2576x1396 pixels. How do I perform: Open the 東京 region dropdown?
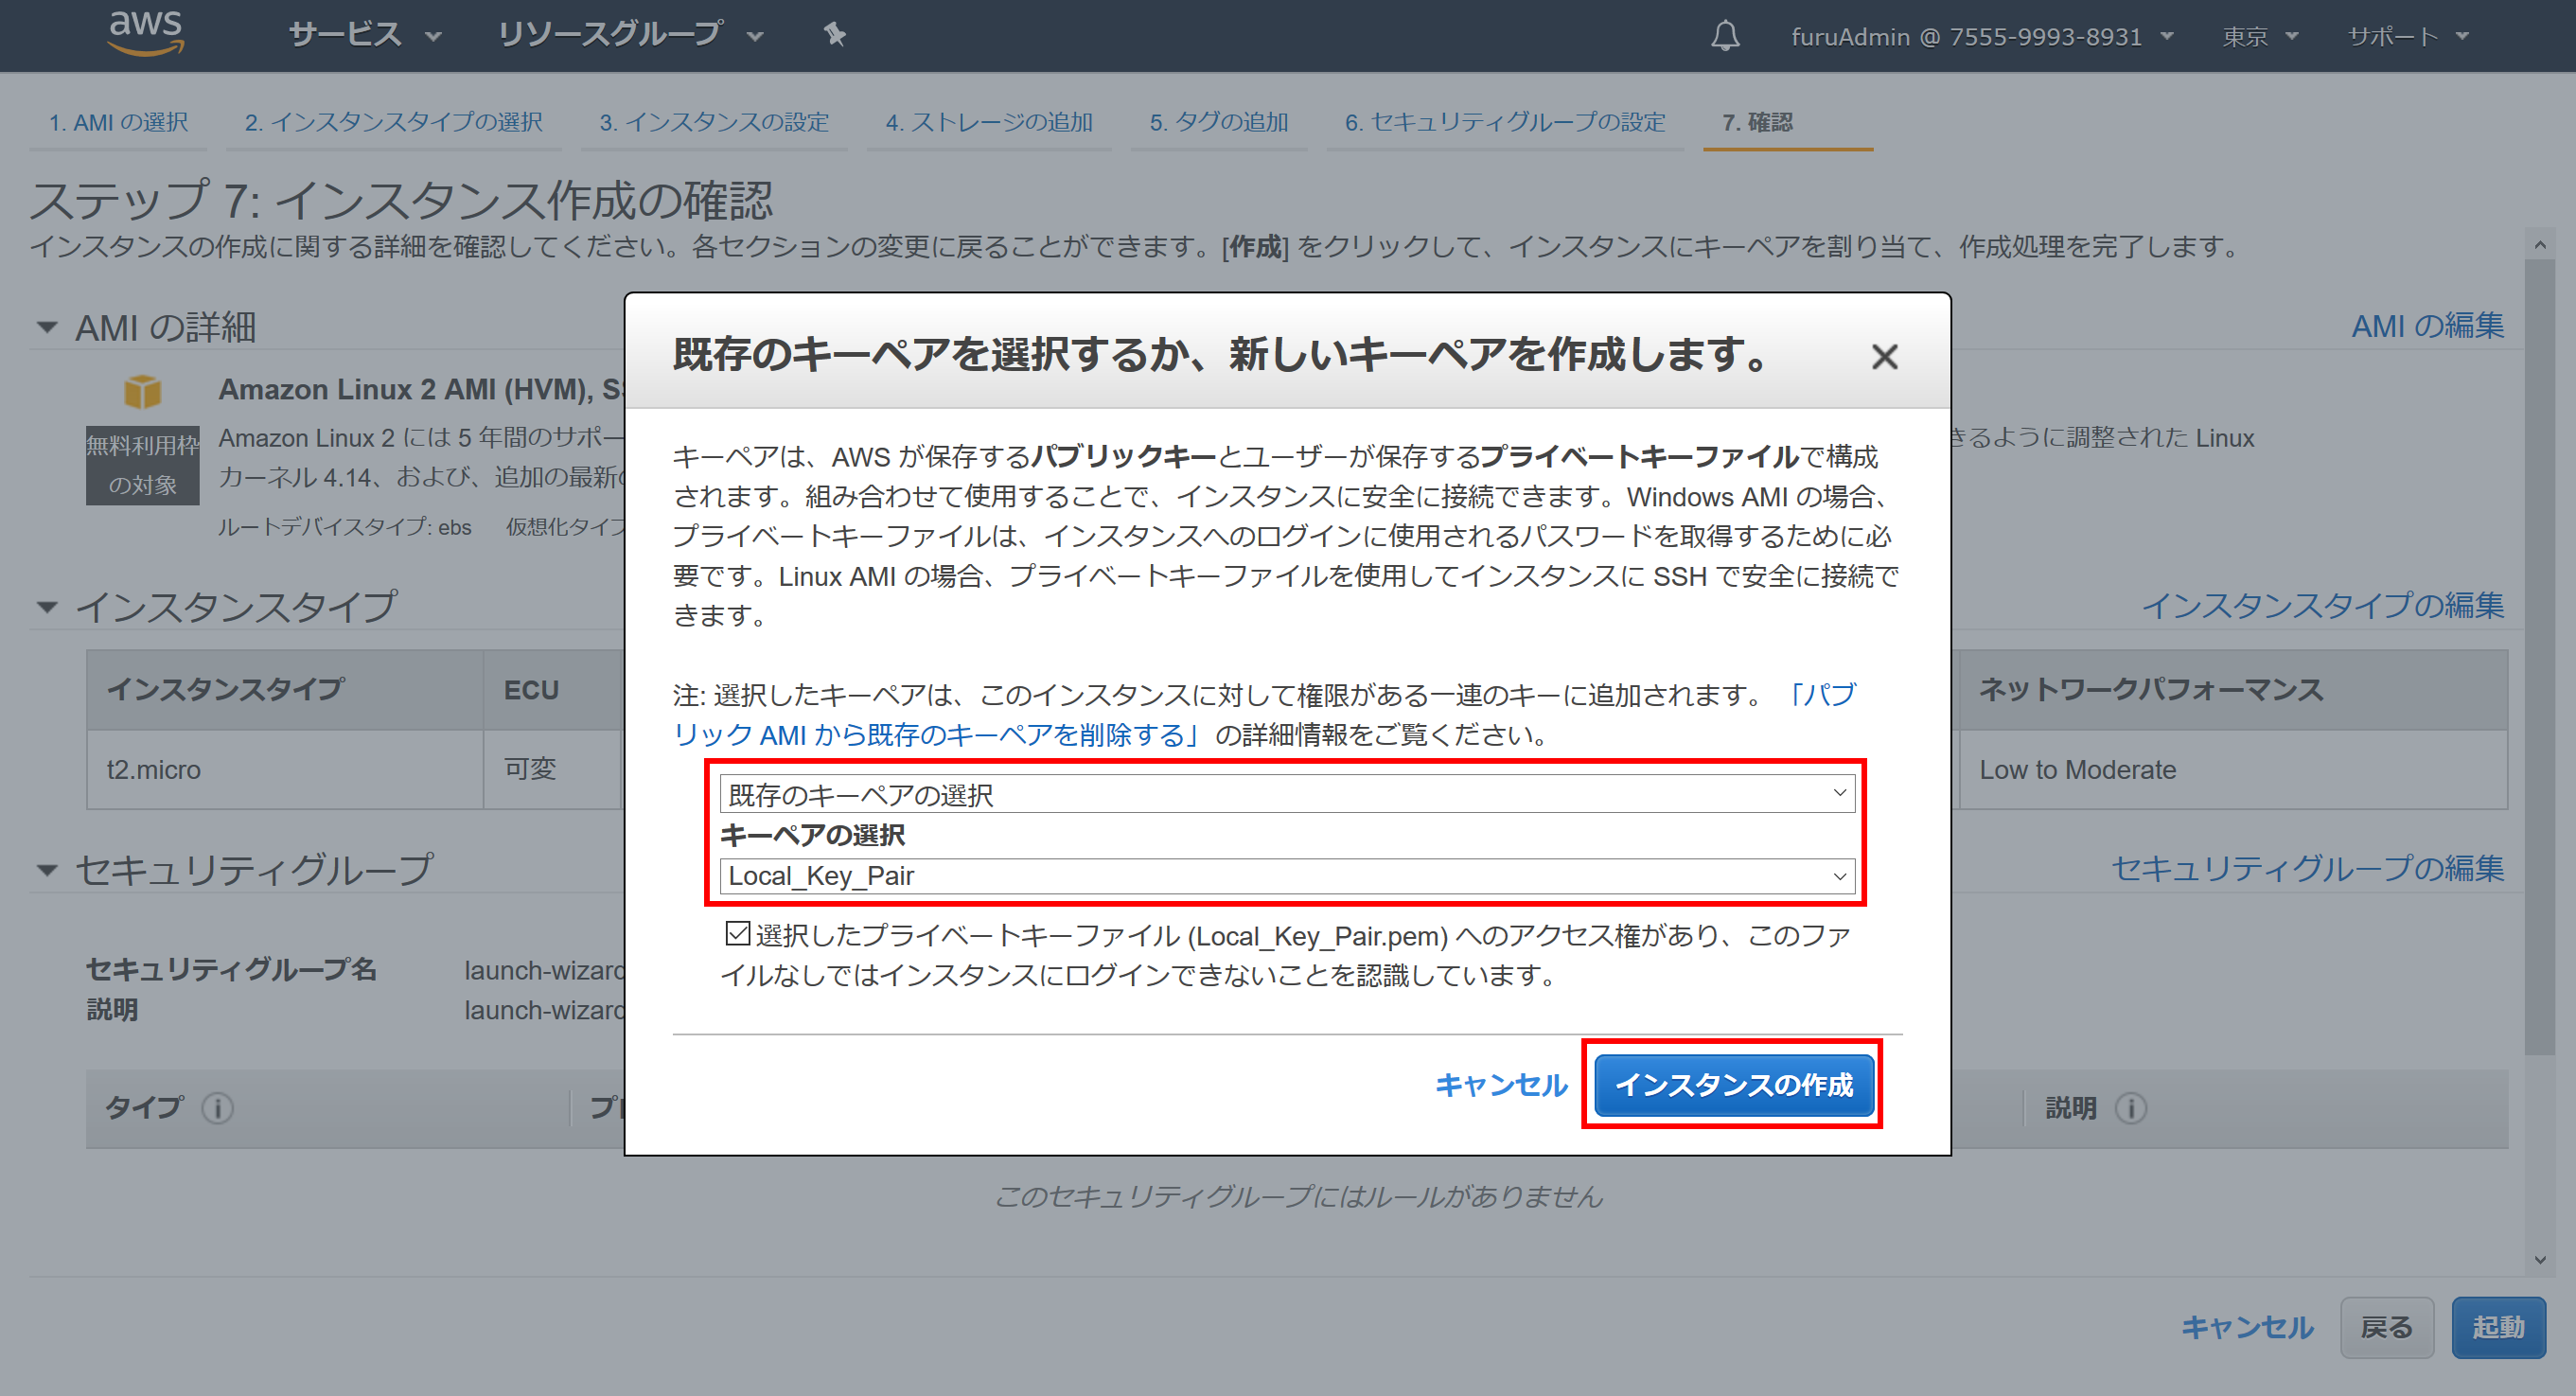(2259, 36)
